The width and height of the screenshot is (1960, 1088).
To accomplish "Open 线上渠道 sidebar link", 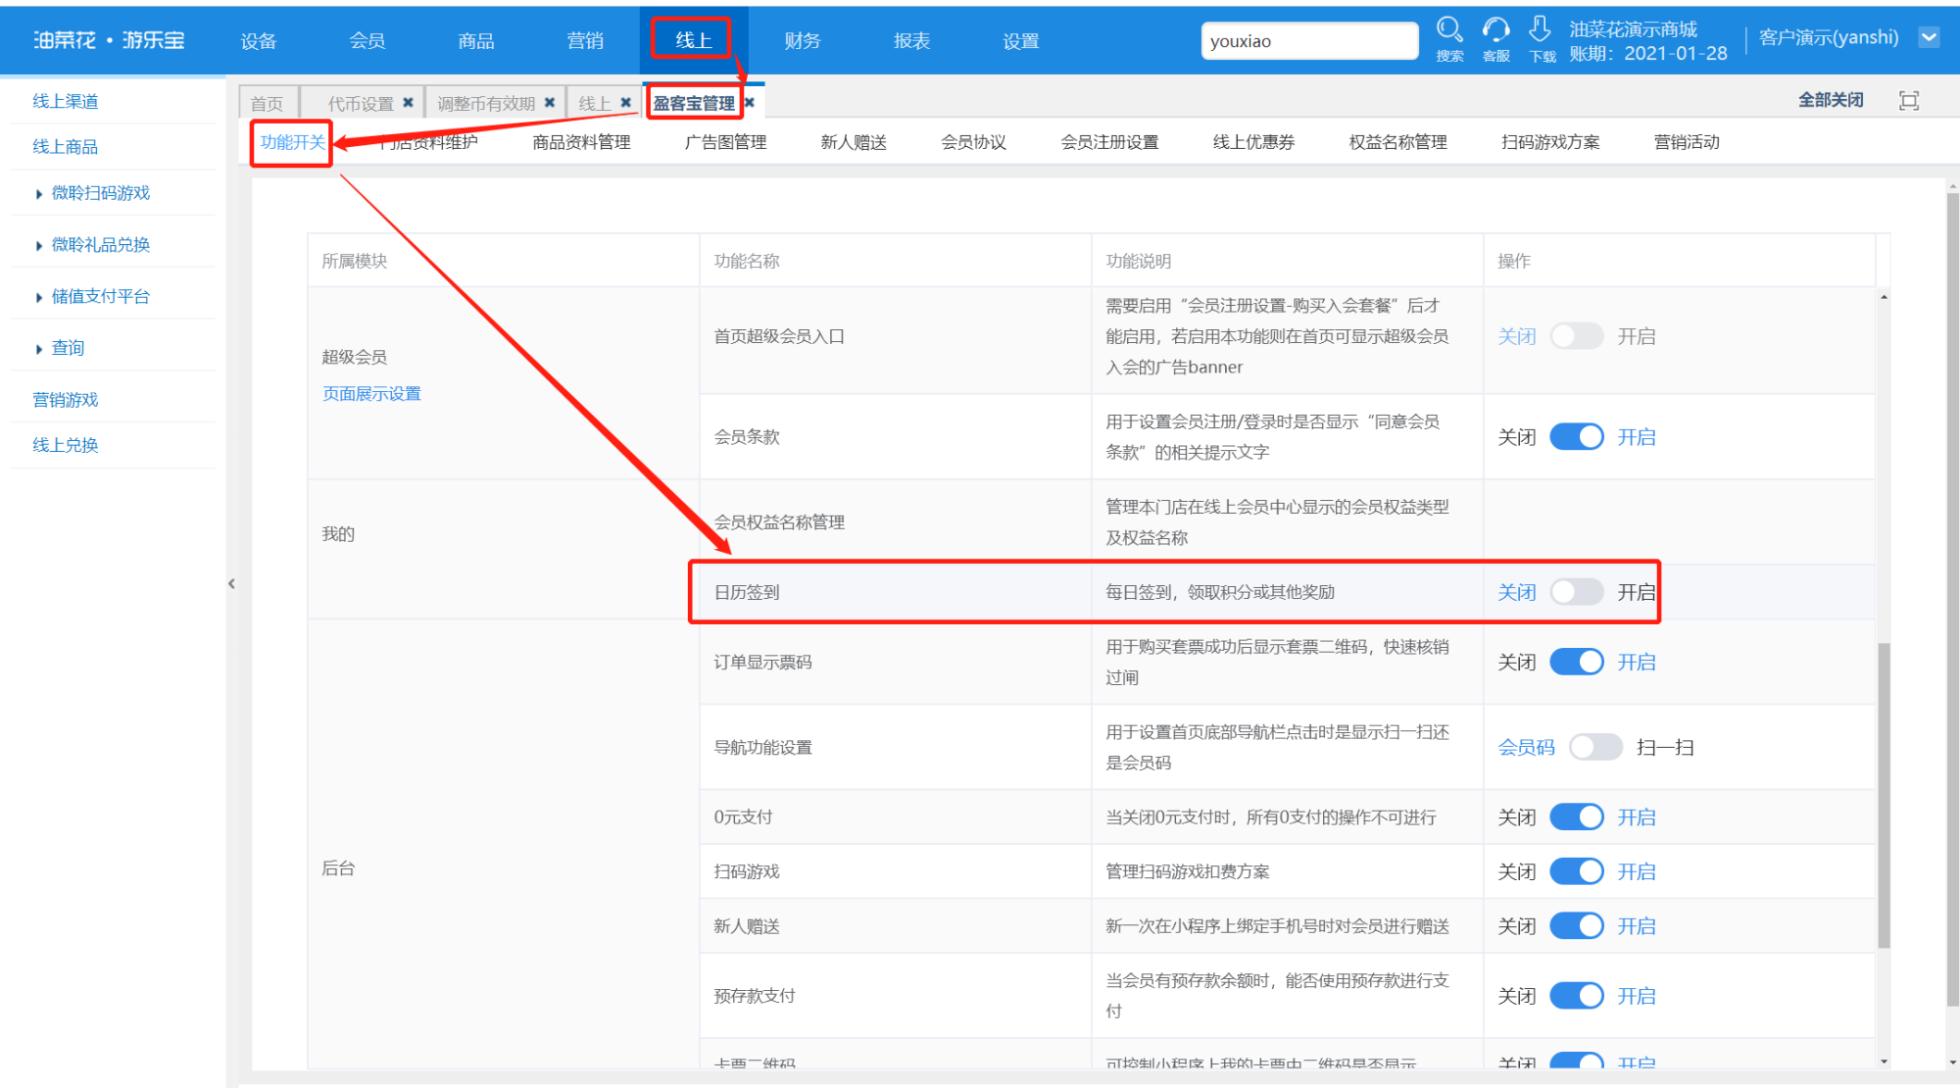I will point(65,101).
